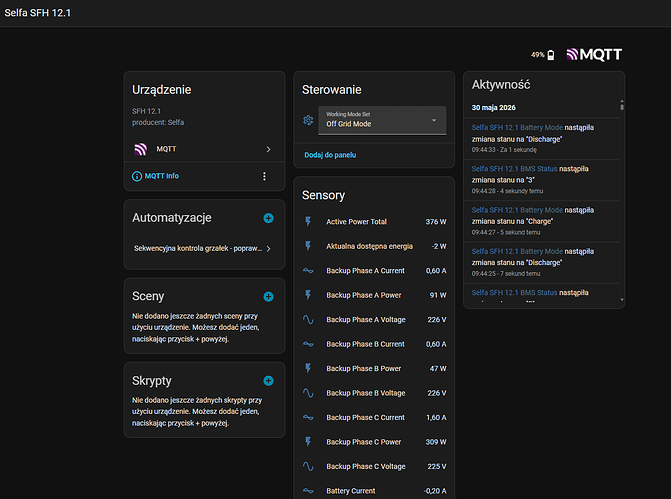Open the MQTT integration row

[x=204, y=149]
